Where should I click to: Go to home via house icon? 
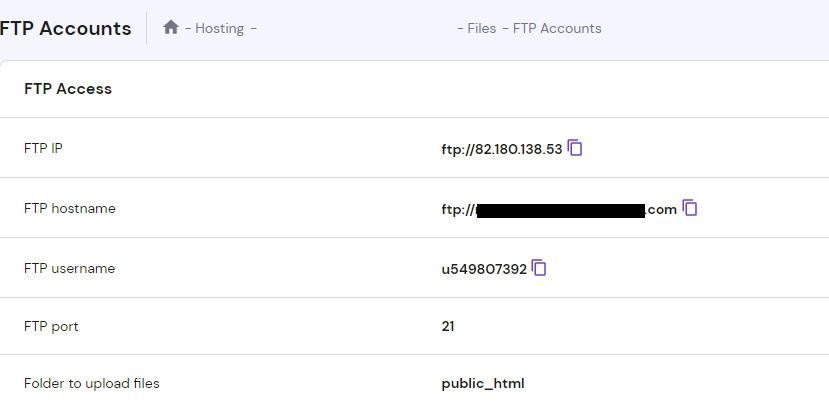[171, 27]
